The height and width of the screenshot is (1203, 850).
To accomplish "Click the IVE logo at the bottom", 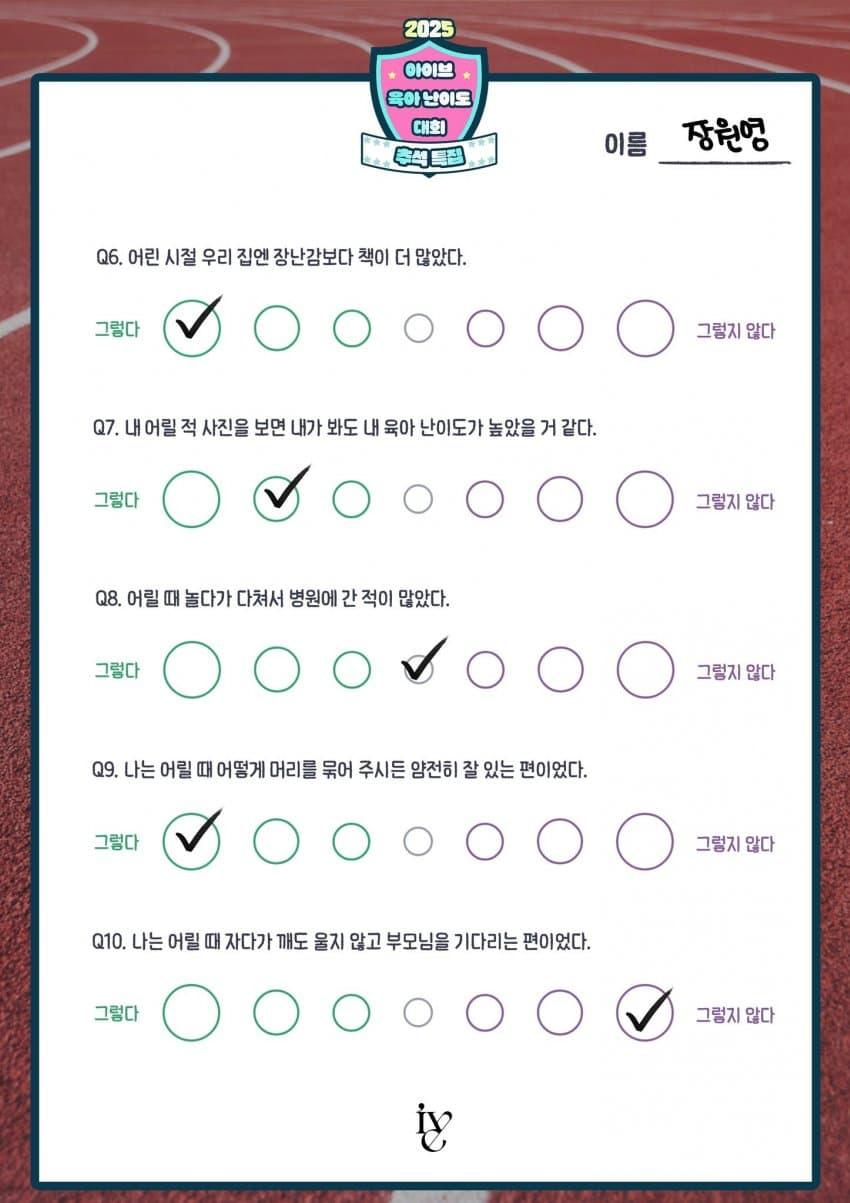I will point(432,1128).
